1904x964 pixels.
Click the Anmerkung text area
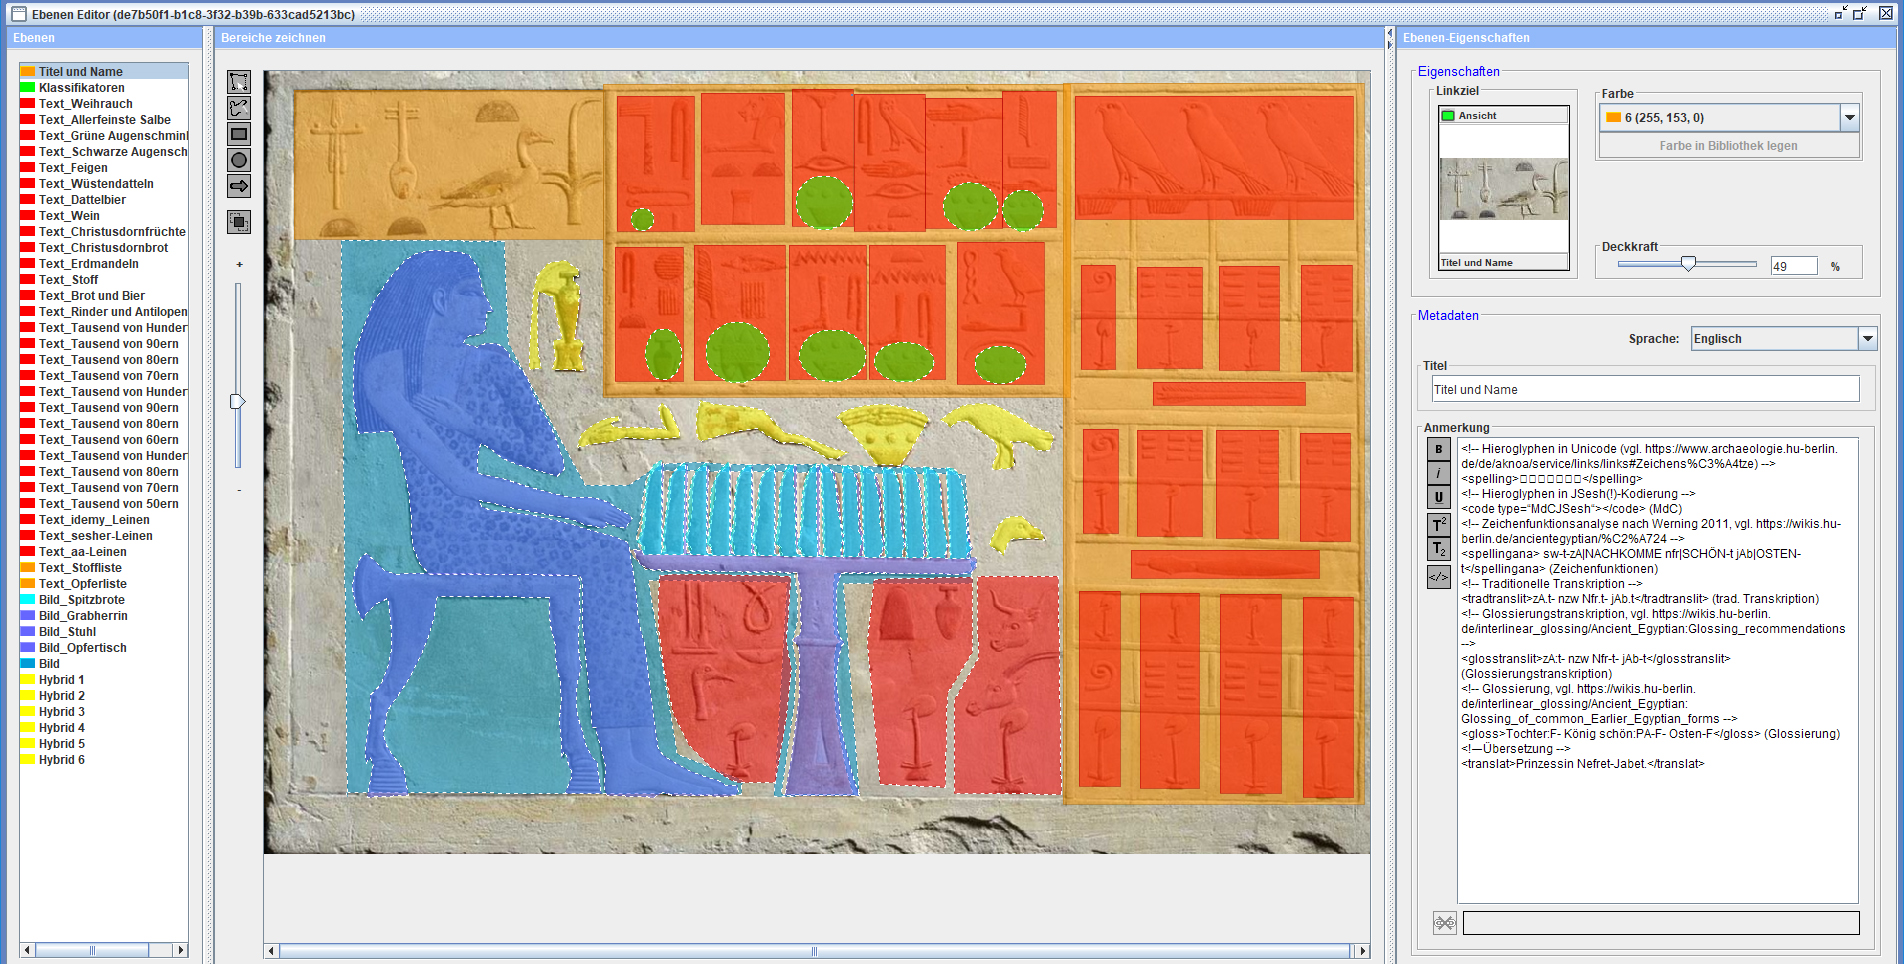pos(1657,670)
